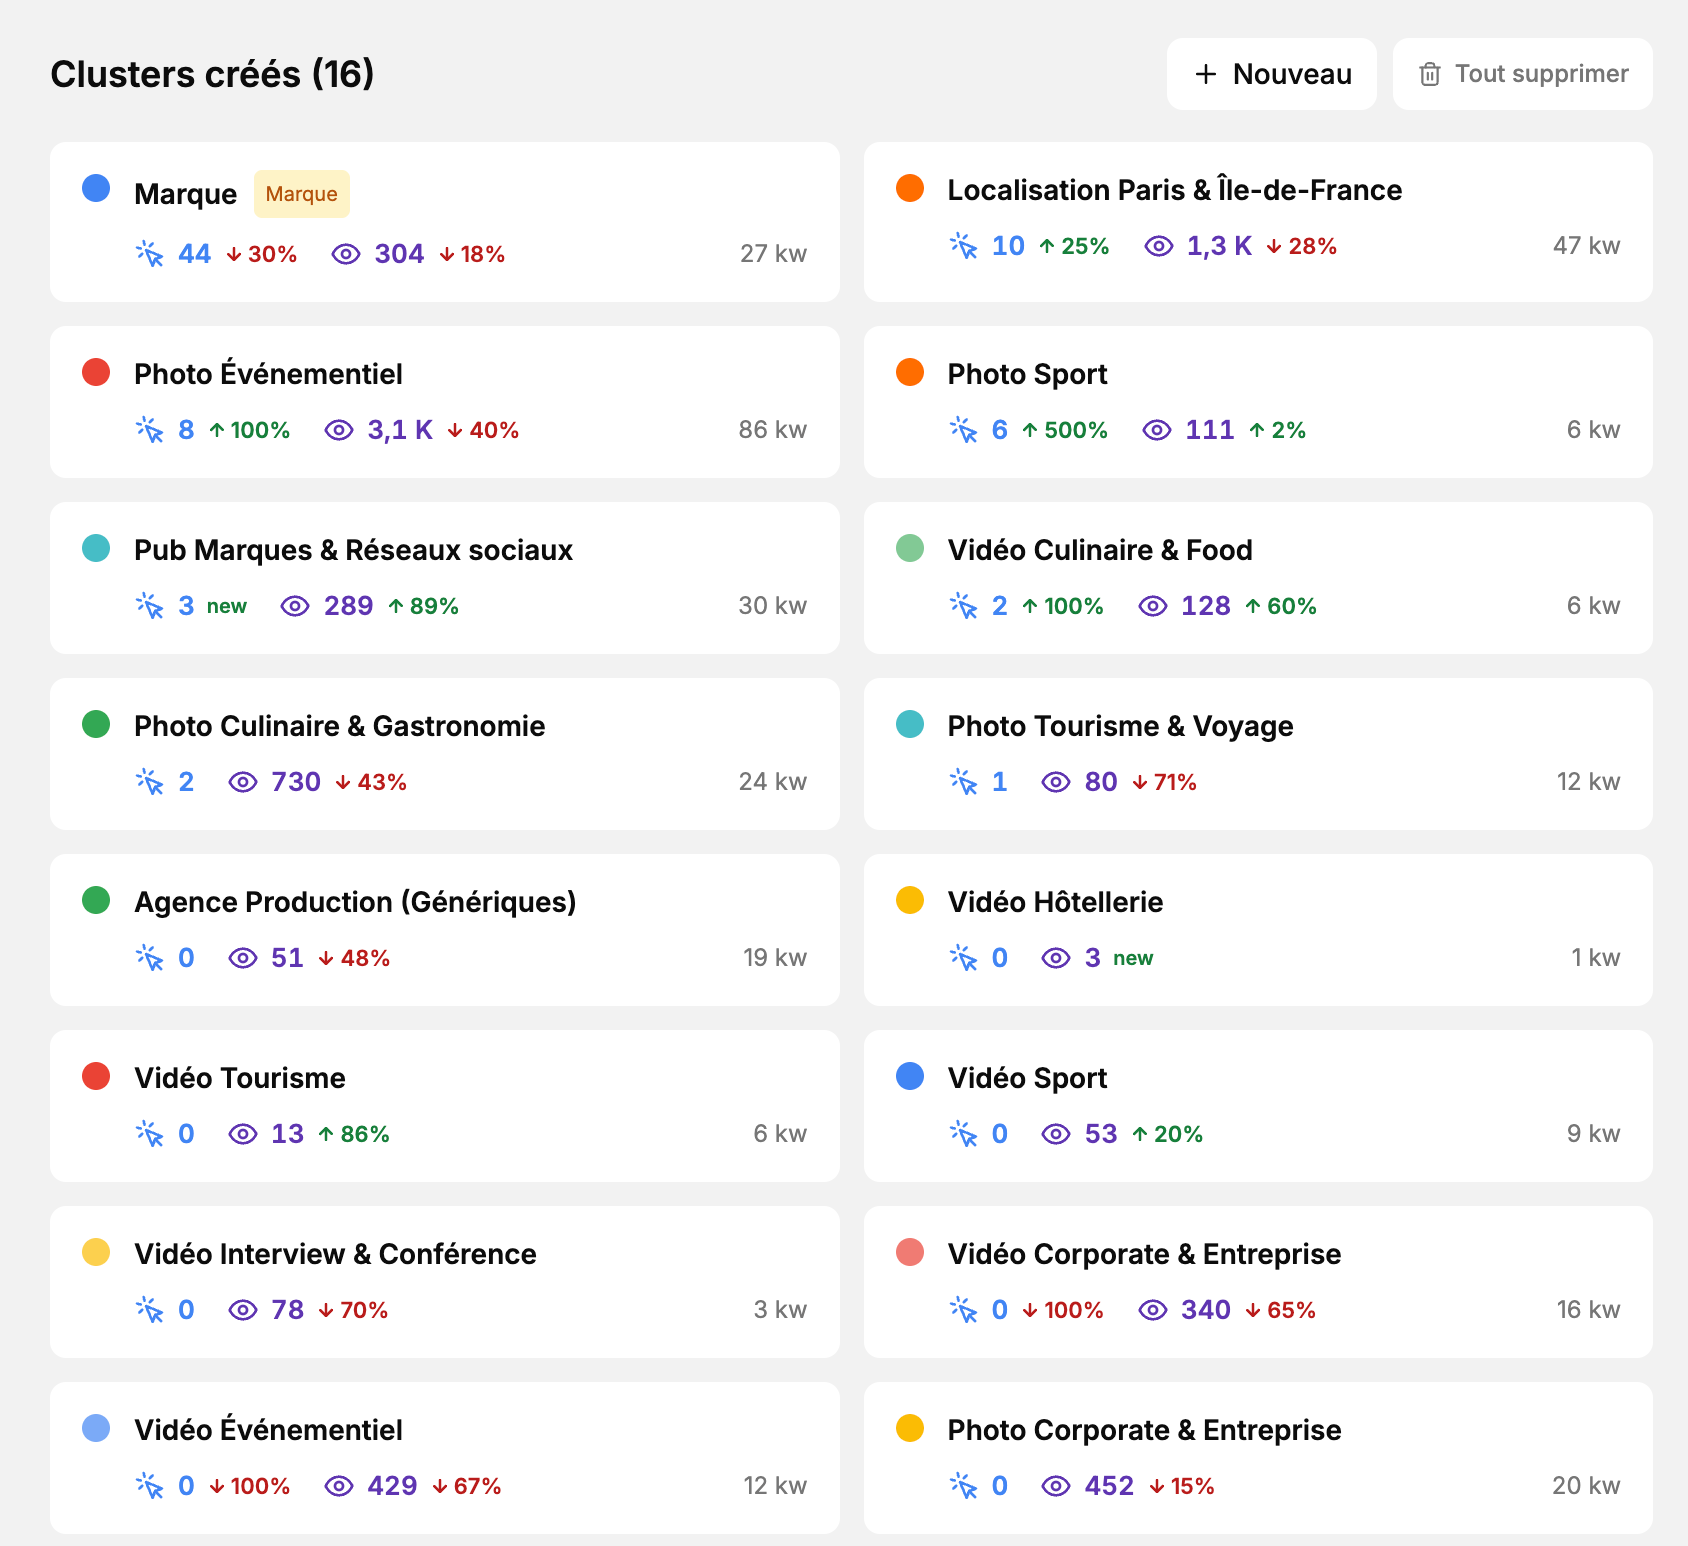This screenshot has height=1546, width=1688.
Task: Click the eye icon in Vidéo Hôtellerie card
Action: [1056, 958]
